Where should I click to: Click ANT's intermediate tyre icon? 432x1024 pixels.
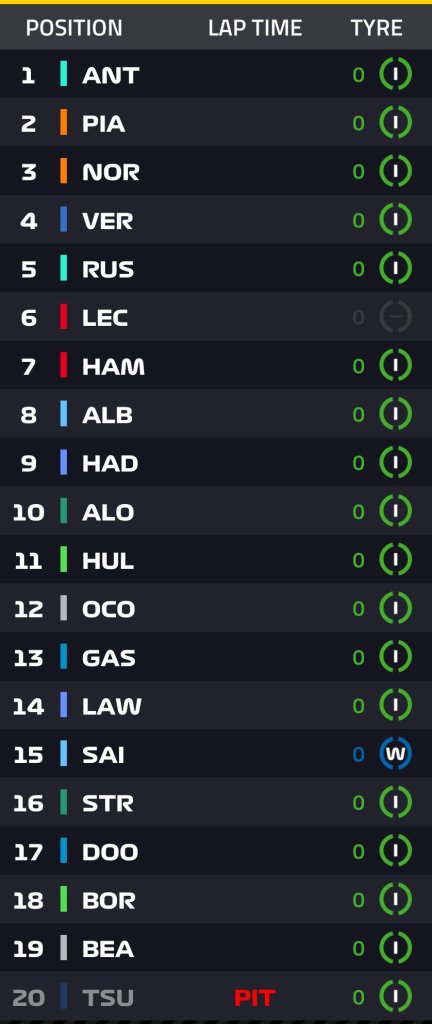[x=395, y=74]
